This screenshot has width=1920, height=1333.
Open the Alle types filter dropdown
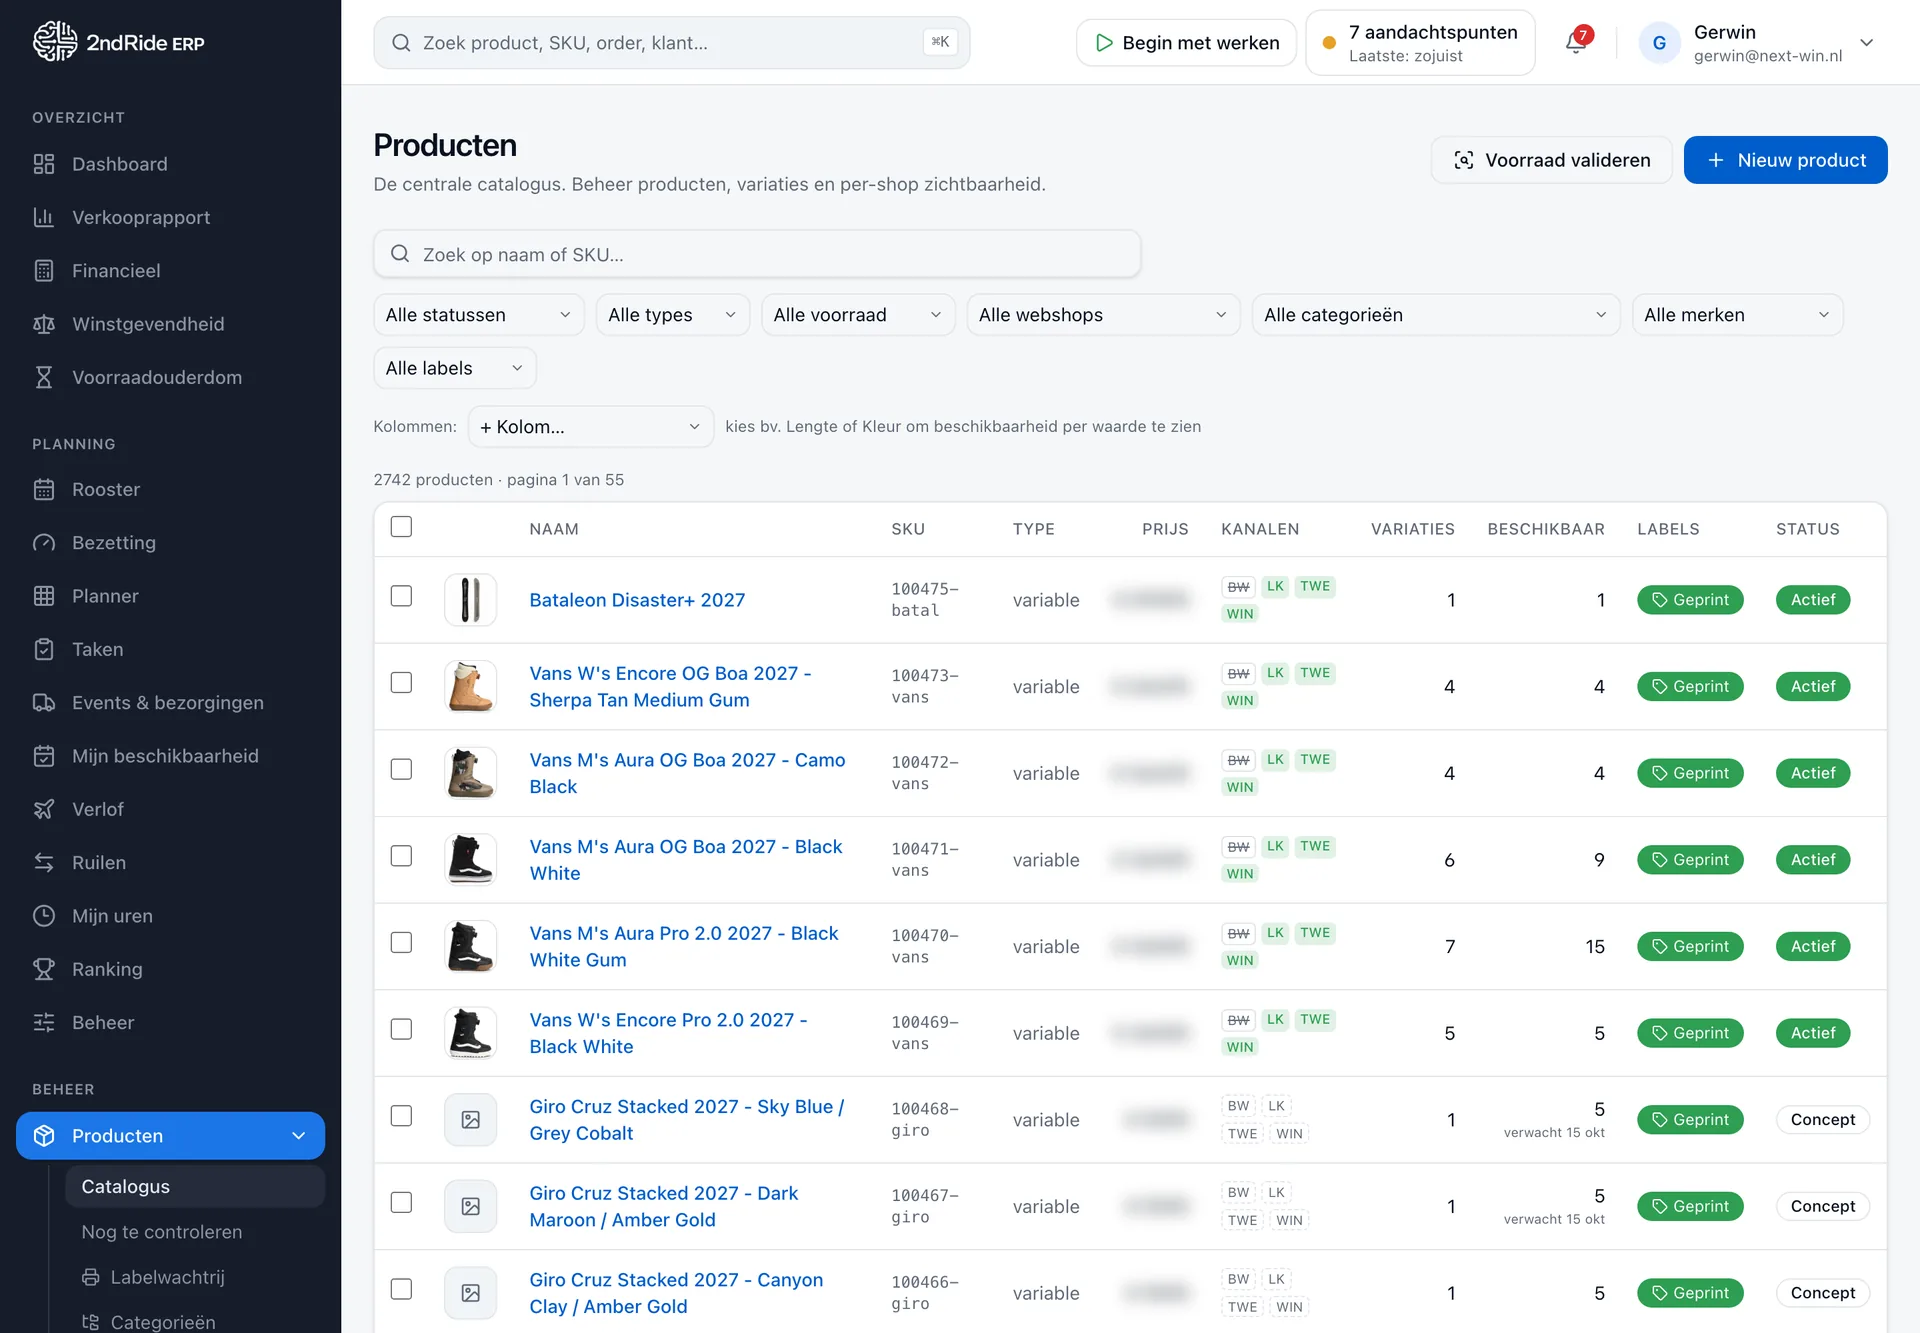(673, 315)
